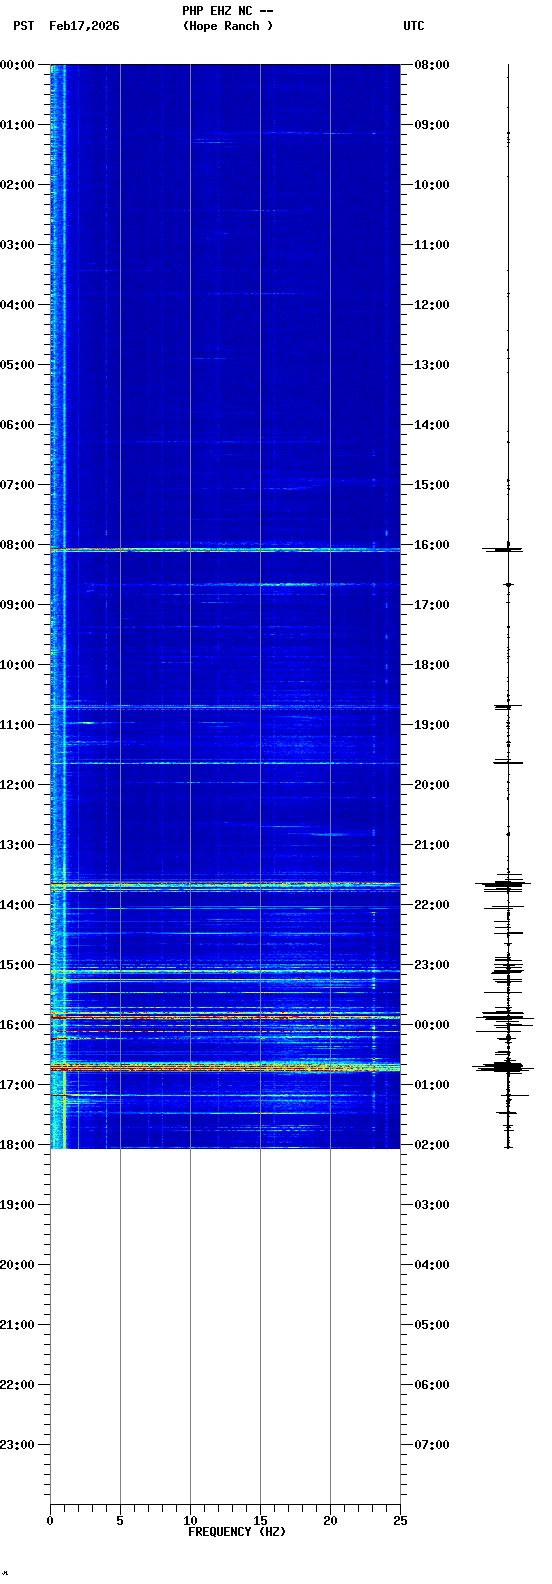This screenshot has height=1584, width=552.
Task: Click the station title 'PHP EHZ NC --'
Action: pos(227,11)
